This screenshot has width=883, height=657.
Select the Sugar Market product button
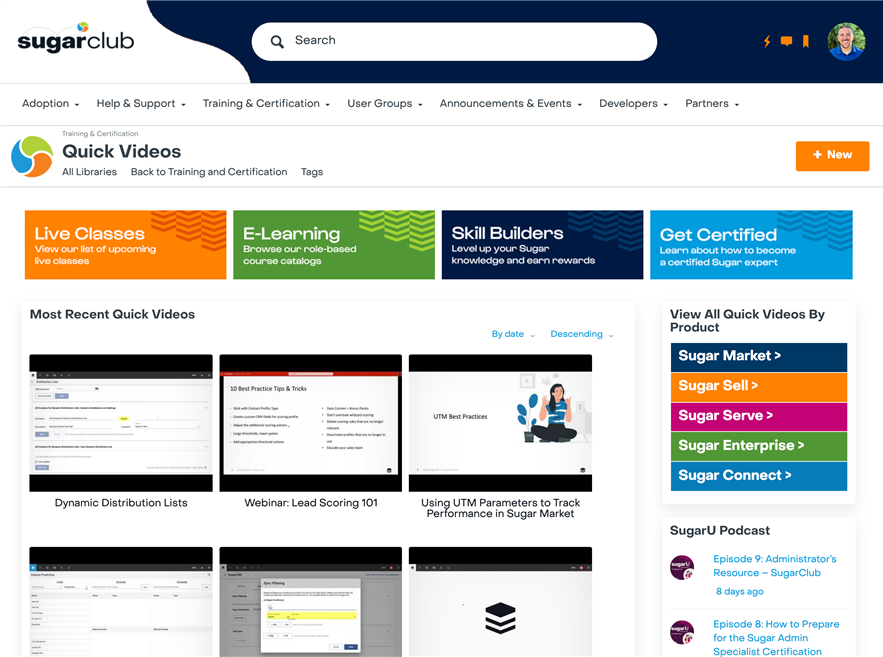[x=758, y=356]
